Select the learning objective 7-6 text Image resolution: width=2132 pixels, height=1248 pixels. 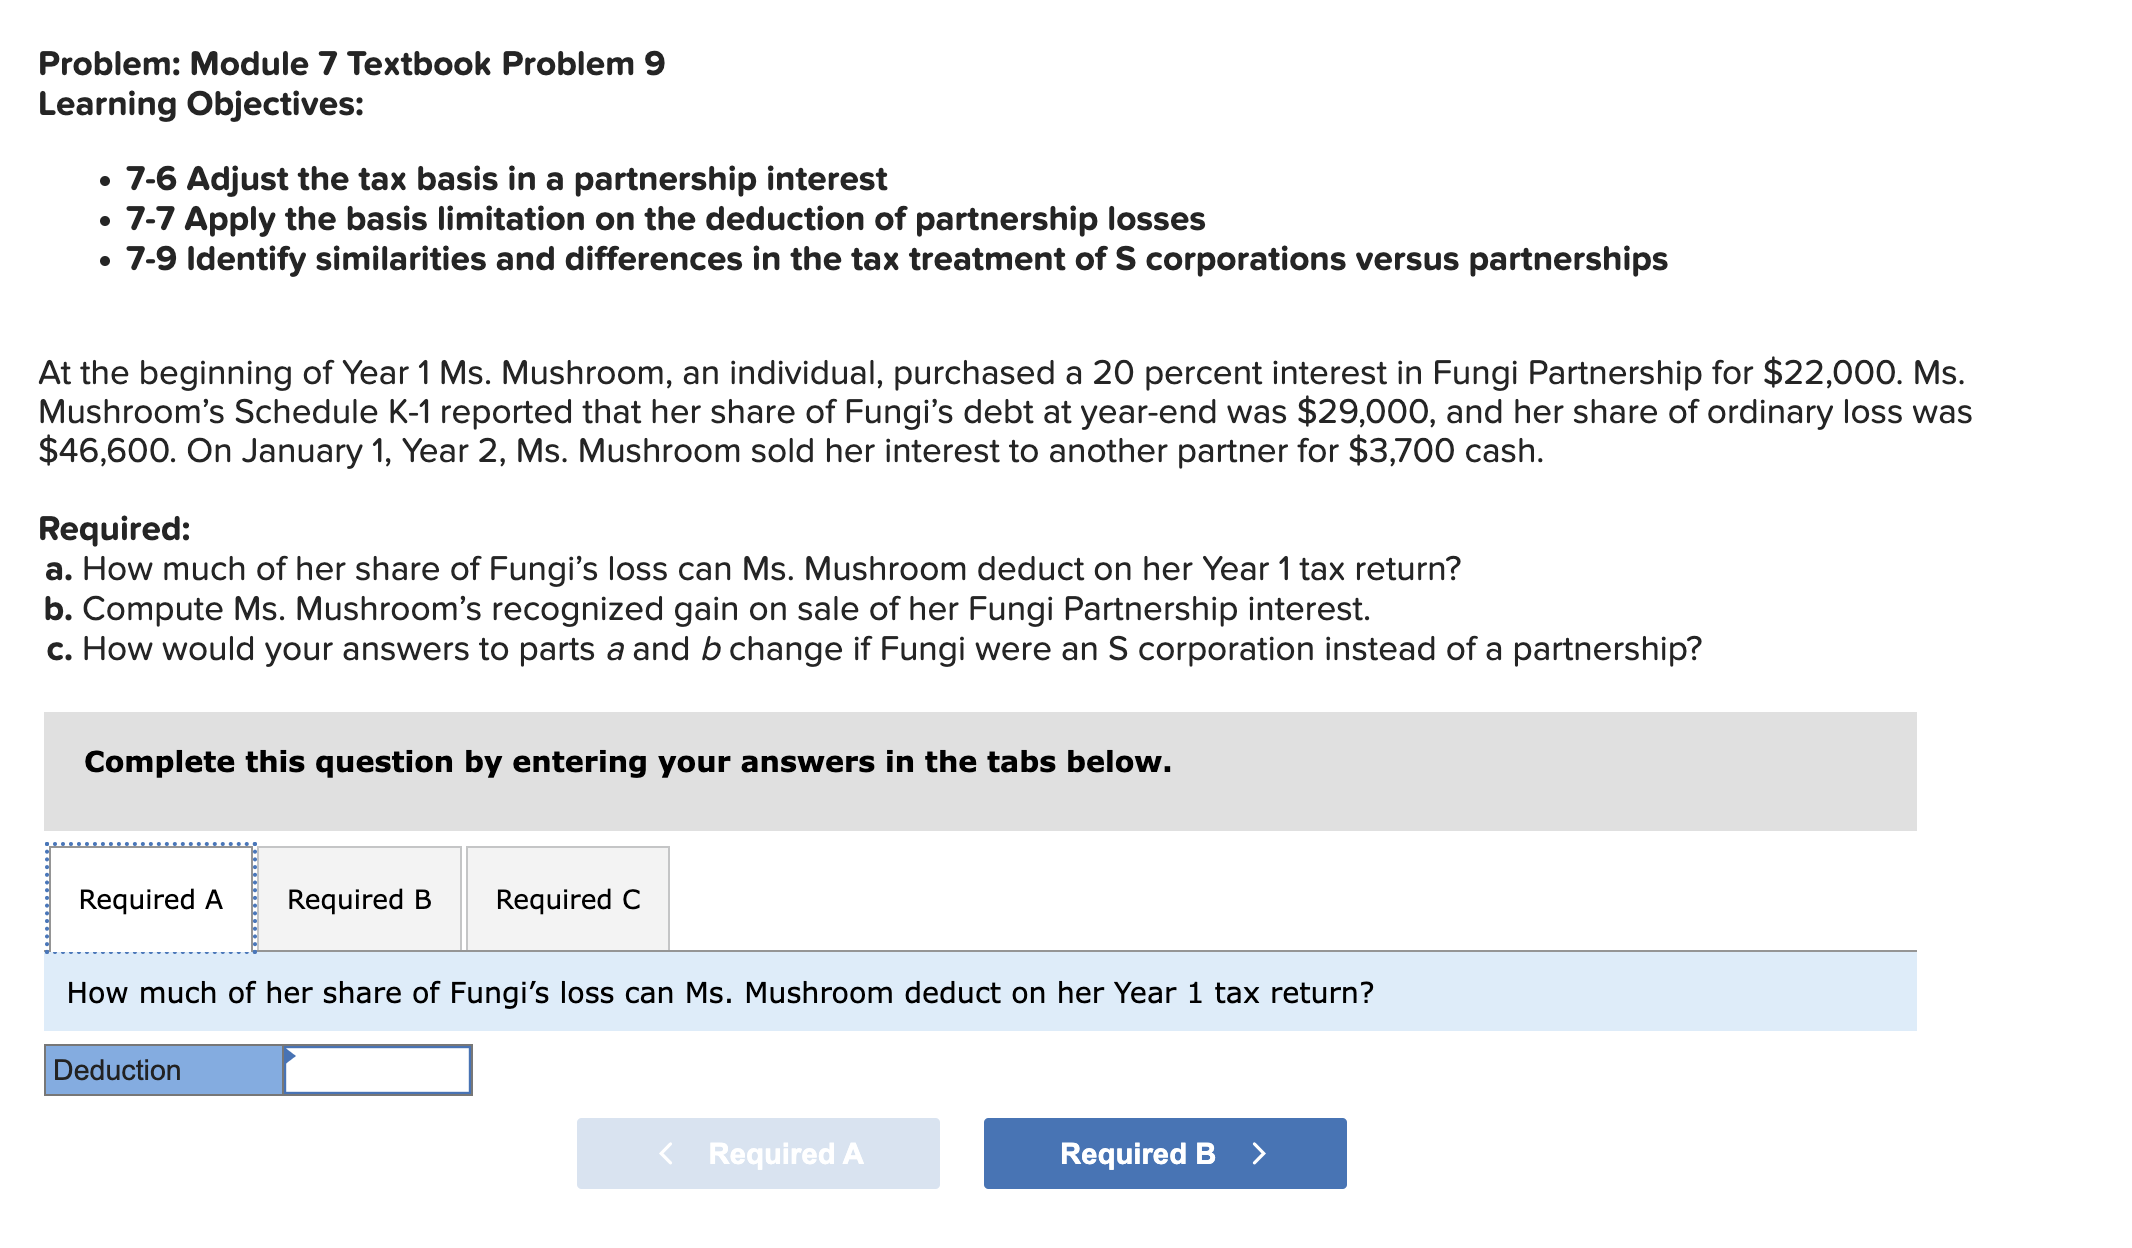coord(505,179)
